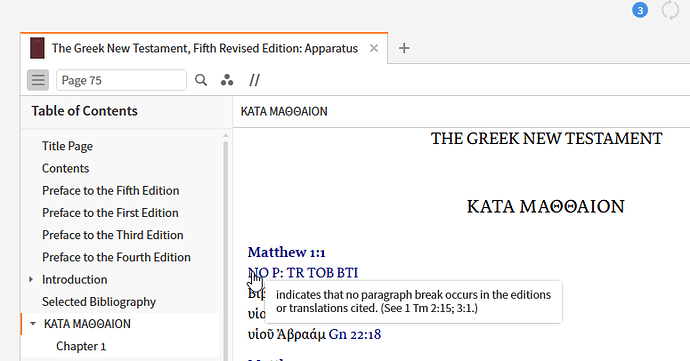Open the Gn 22:18 cross-reference link
Screen dimensions: 690x361
coord(355,335)
